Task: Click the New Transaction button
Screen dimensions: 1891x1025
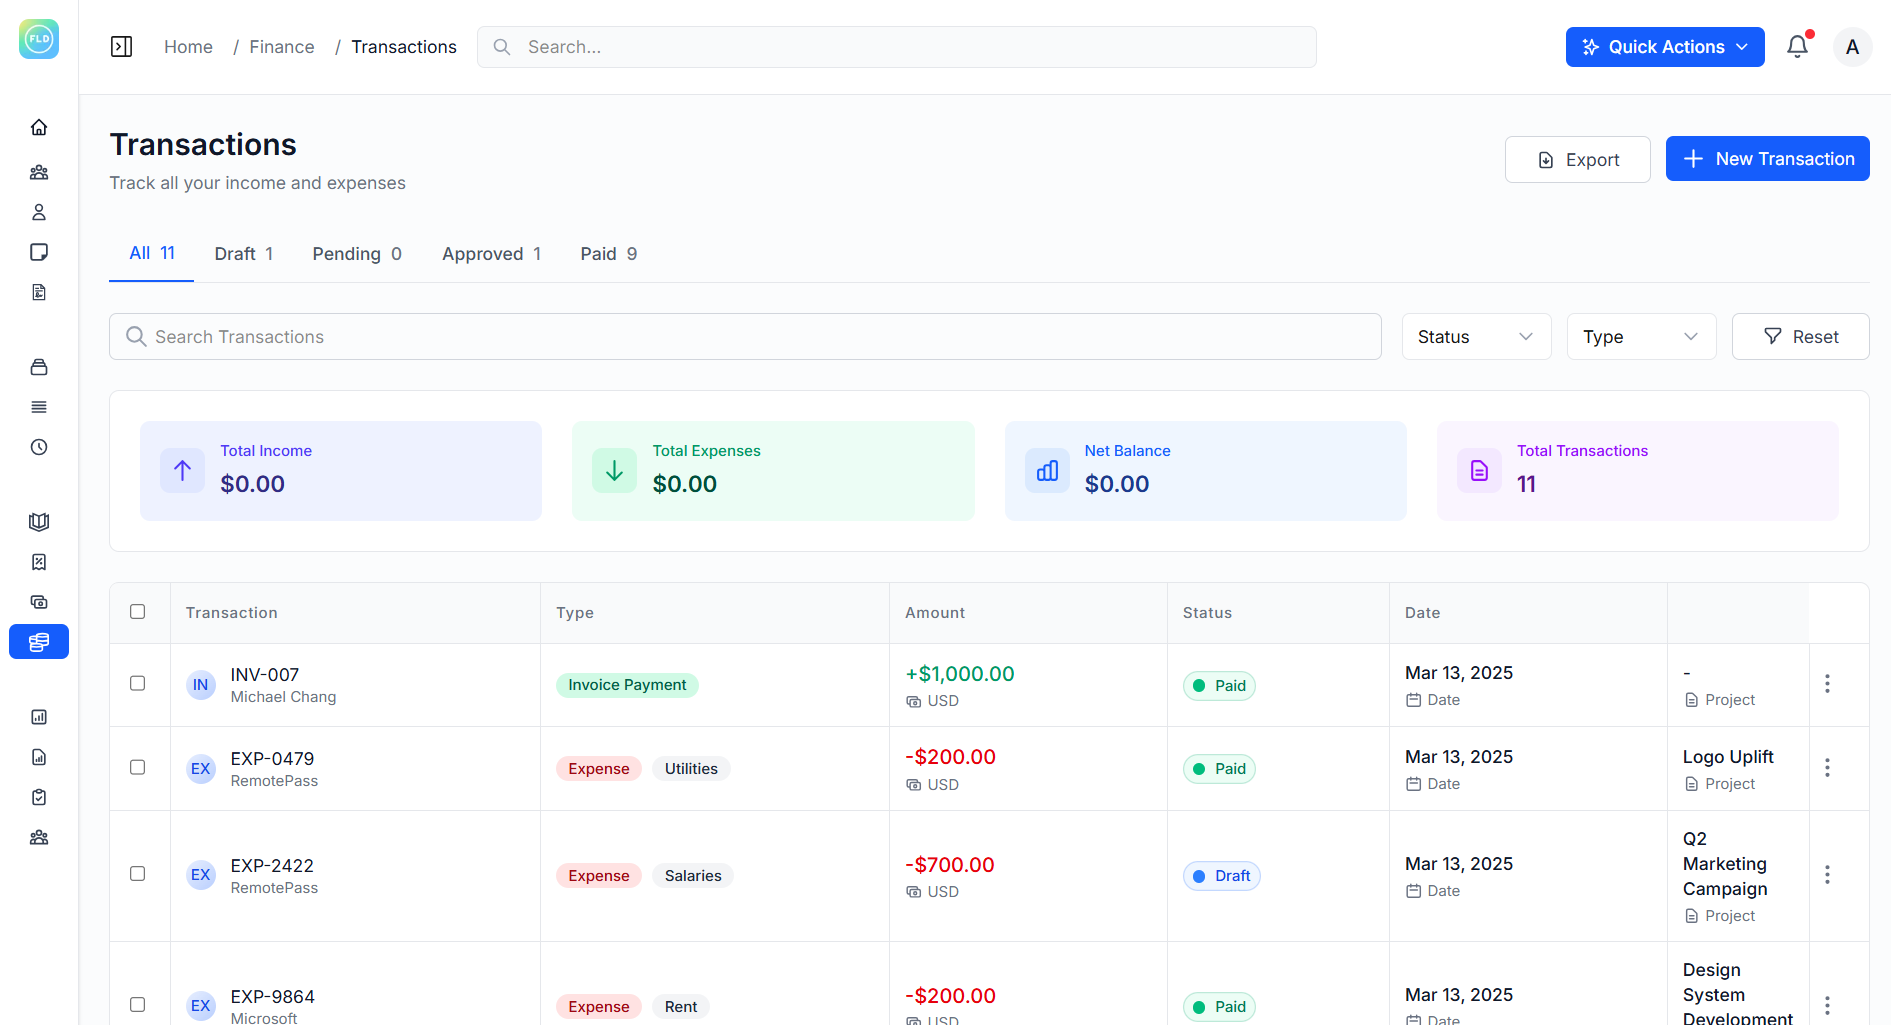Action: pyautogui.click(x=1768, y=159)
